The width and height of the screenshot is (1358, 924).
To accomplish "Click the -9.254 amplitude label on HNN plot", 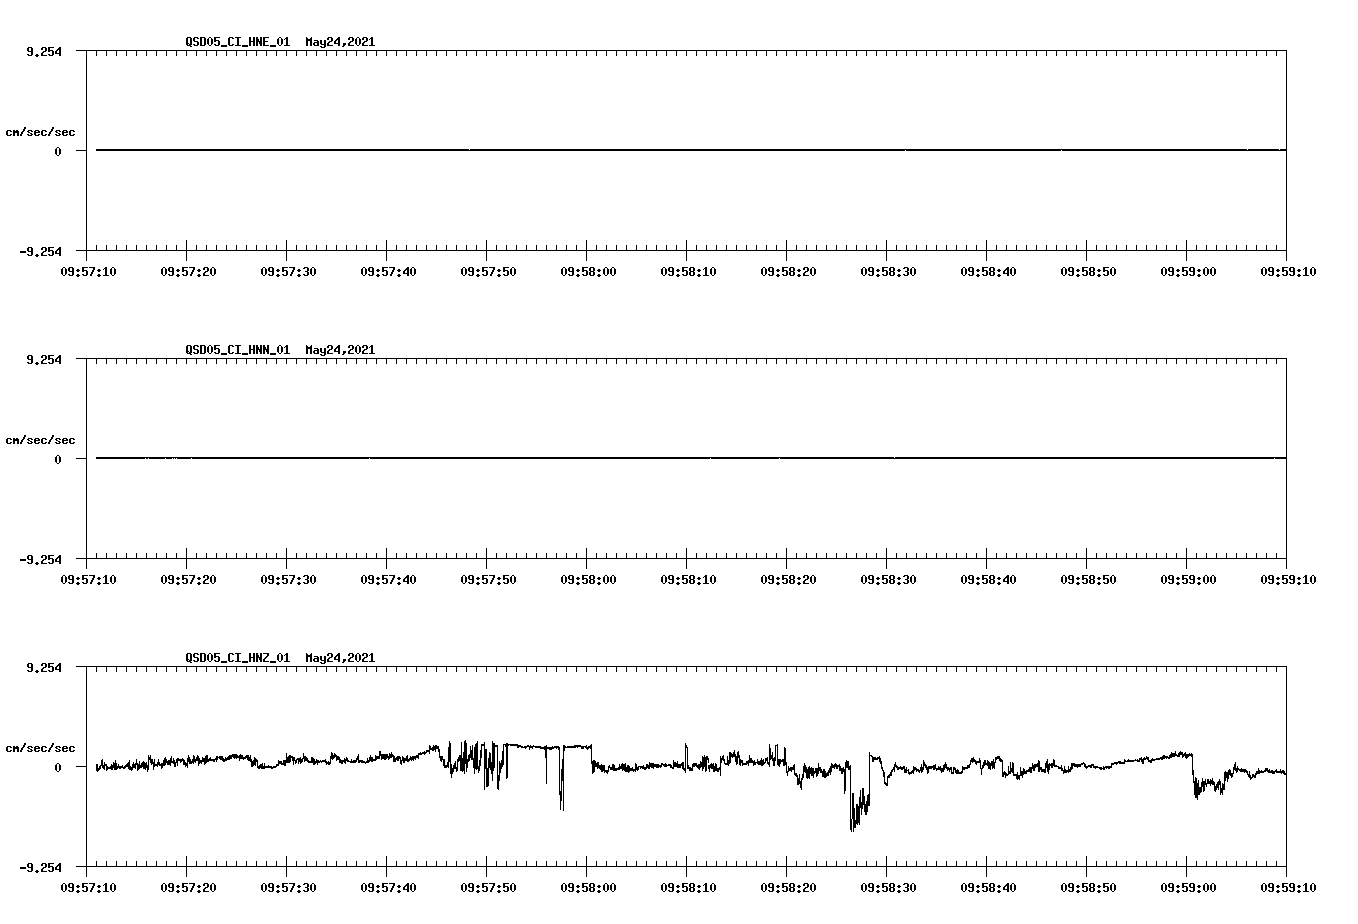I will pos(43,560).
